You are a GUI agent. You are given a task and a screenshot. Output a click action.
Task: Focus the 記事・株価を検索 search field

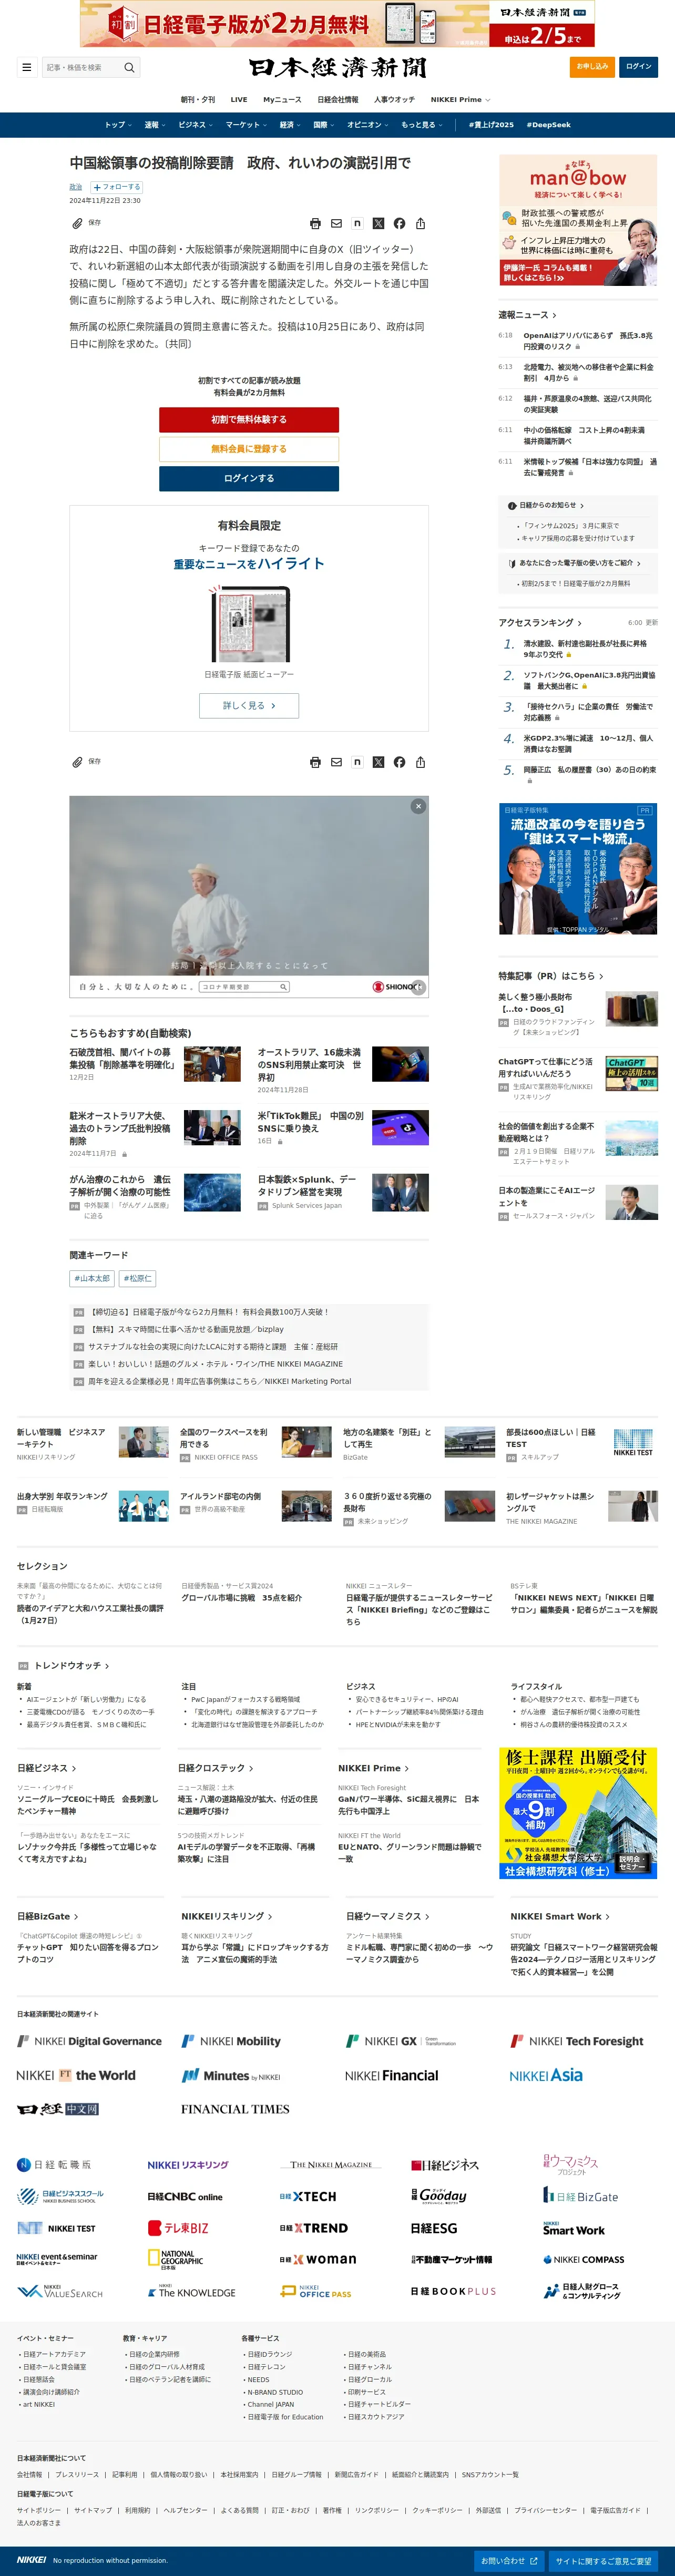pyautogui.click(x=82, y=68)
